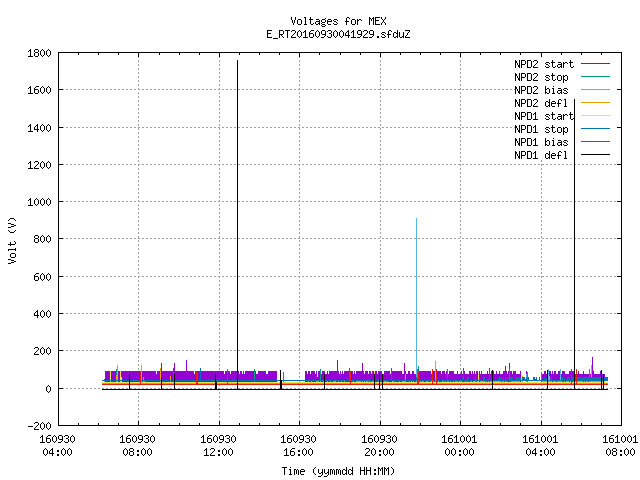Click the 'NPD1 bias' legend label
The width and height of the screenshot is (640, 480).
pyautogui.click(x=541, y=142)
